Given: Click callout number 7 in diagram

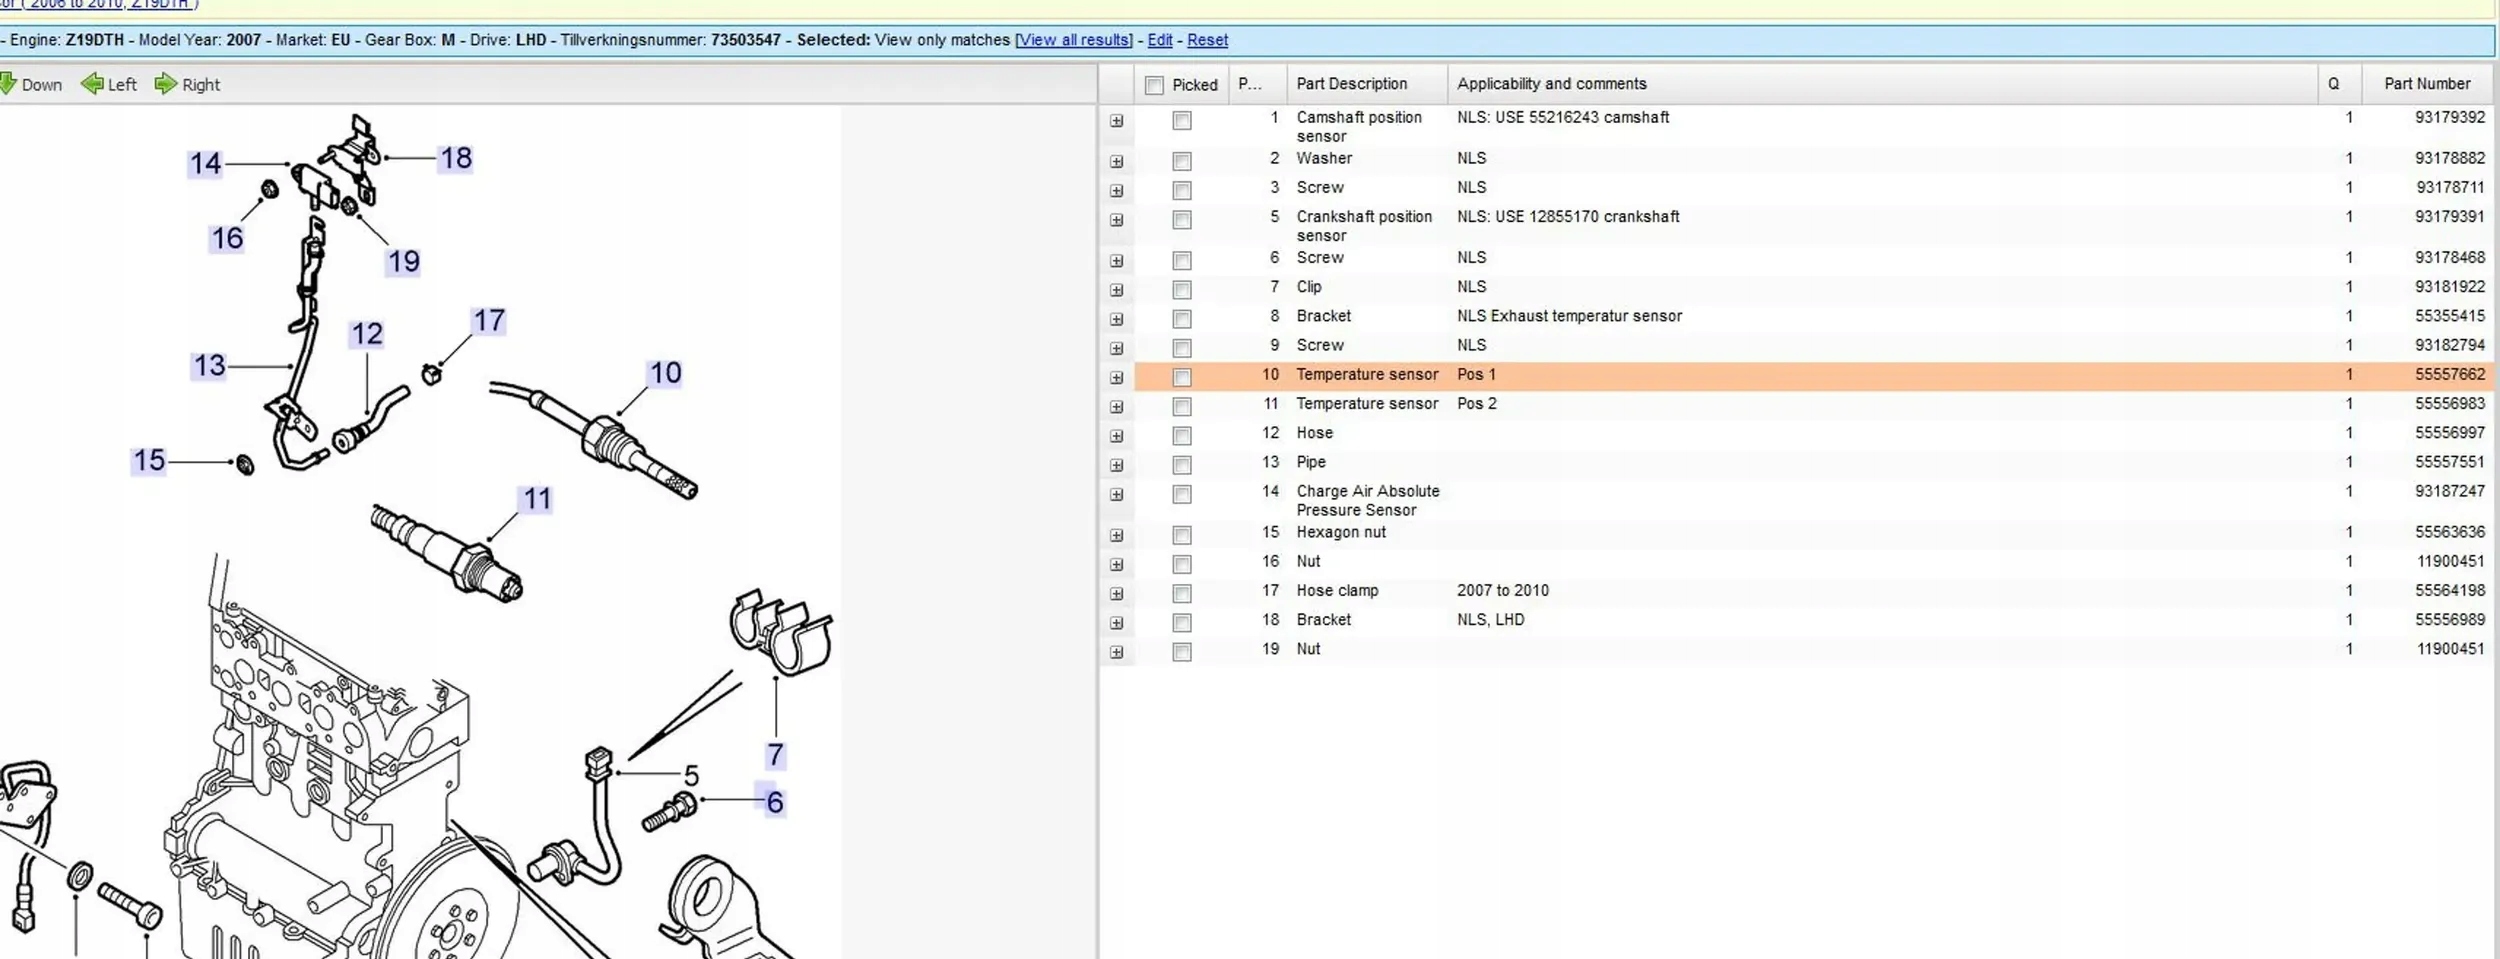Looking at the screenshot, I should pyautogui.click(x=775, y=755).
